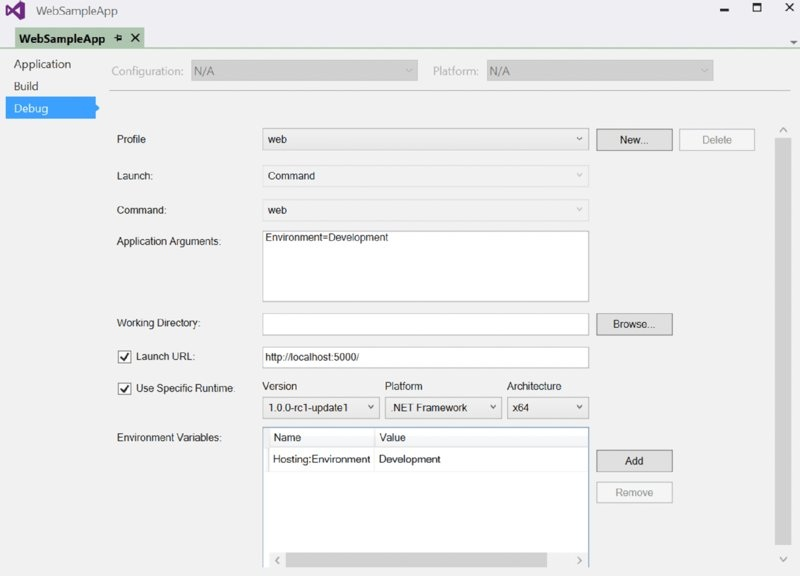Click the Working Directory field
Image resolution: width=800 pixels, height=576 pixels.
[426, 324]
